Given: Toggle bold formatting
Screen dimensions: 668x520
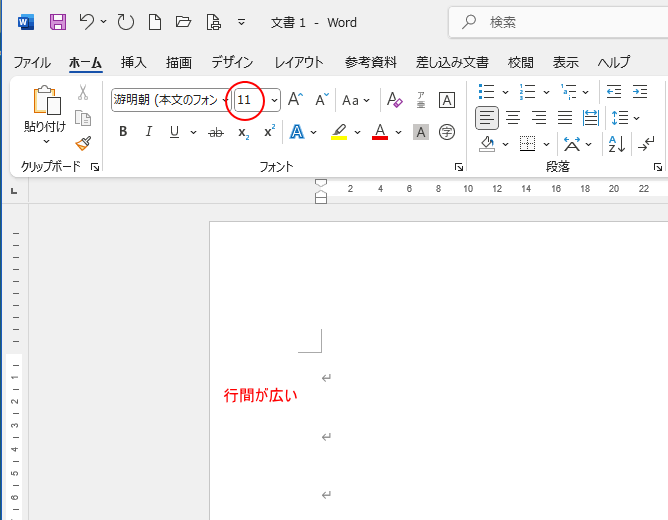Looking at the screenshot, I should (123, 132).
